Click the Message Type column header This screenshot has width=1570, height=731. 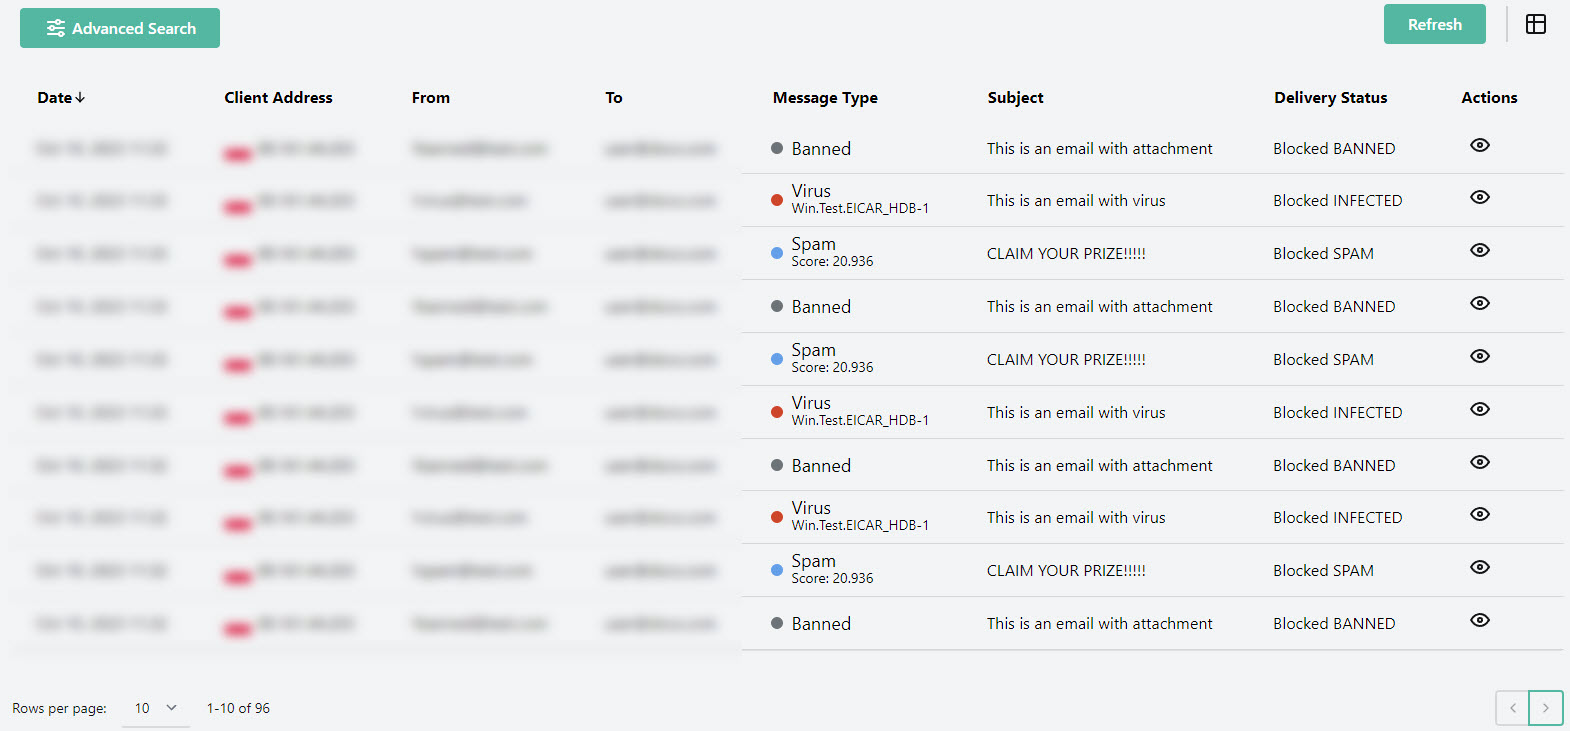pyautogui.click(x=825, y=98)
